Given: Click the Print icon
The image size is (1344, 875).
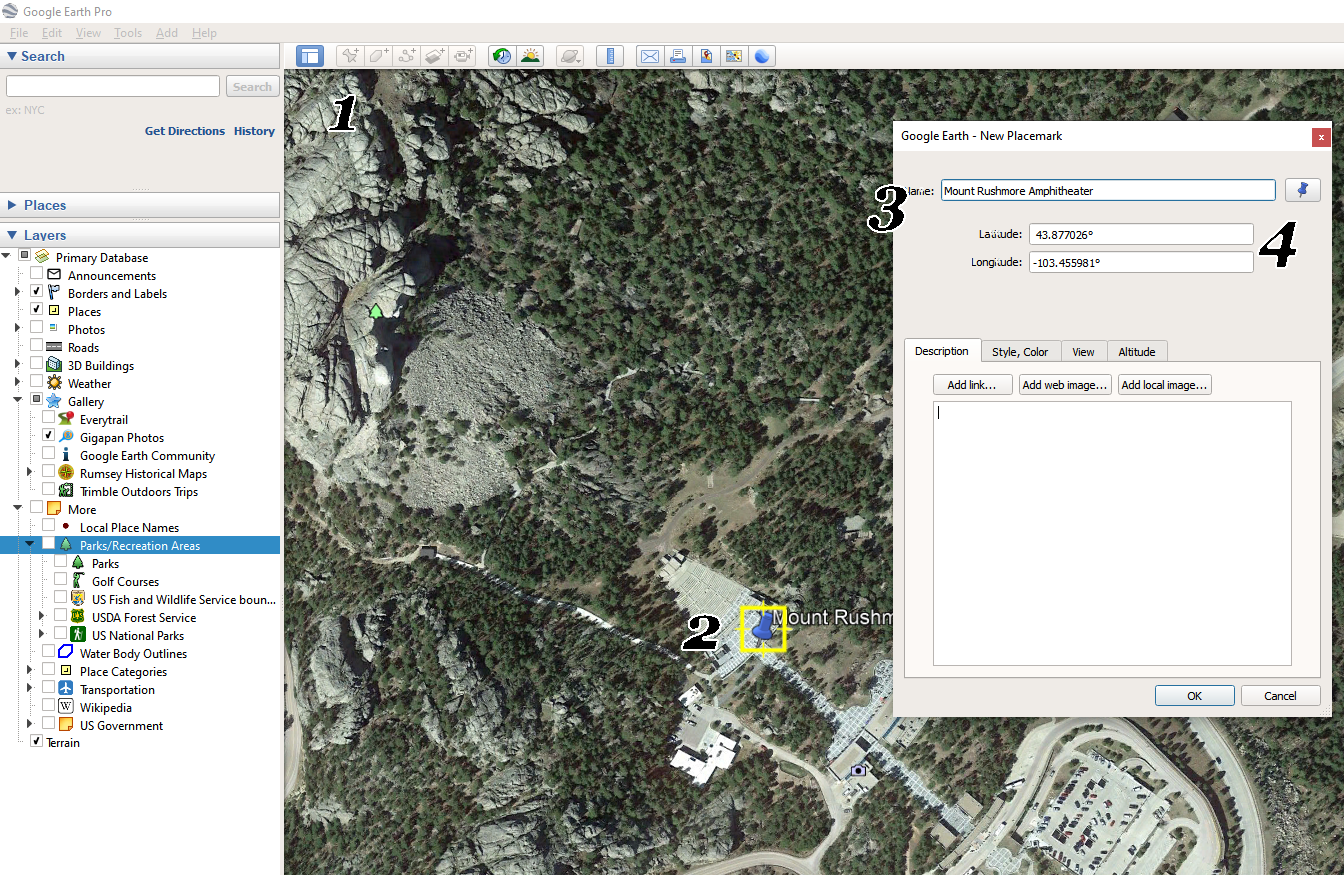Looking at the screenshot, I should 678,56.
